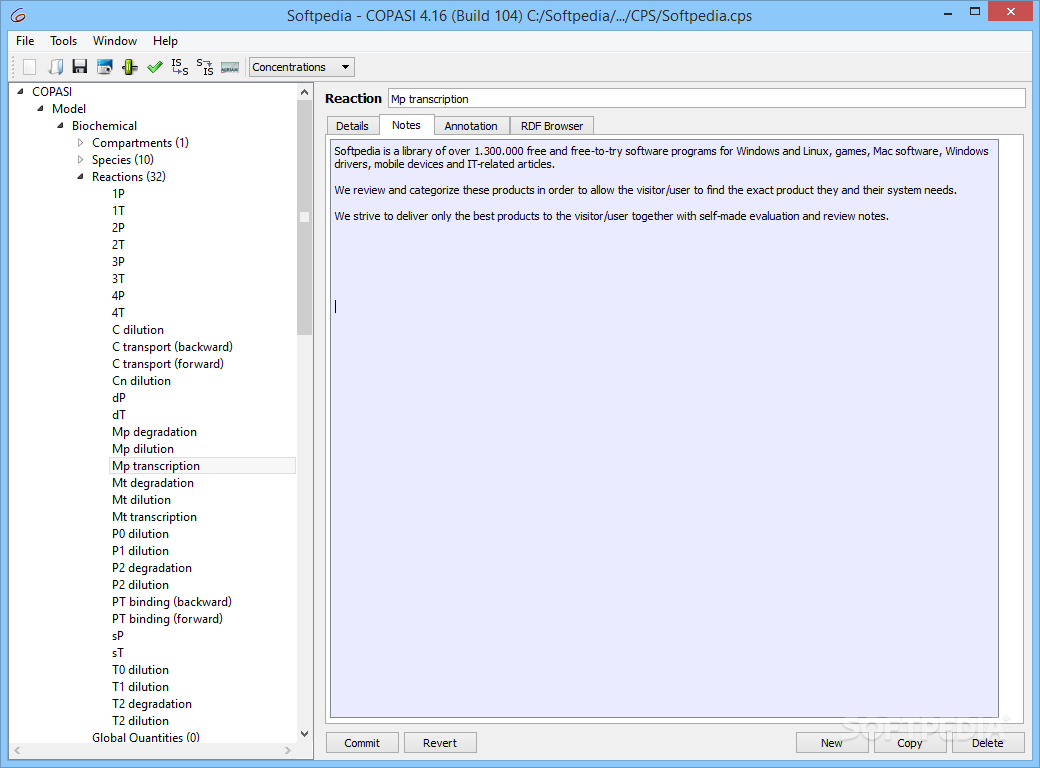Click the New reaction button
The width and height of the screenshot is (1040, 768).
[x=832, y=743]
